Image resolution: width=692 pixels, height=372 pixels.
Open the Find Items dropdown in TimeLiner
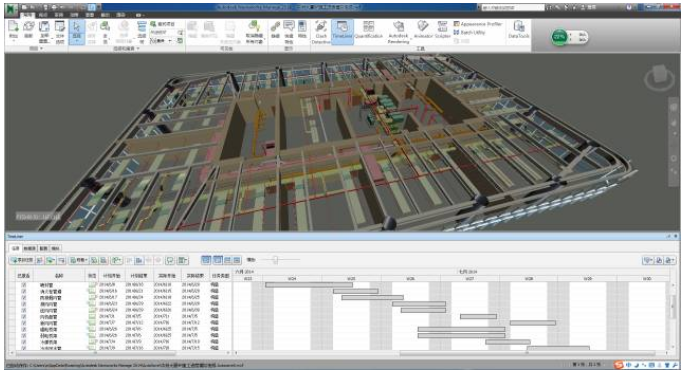pos(117,260)
